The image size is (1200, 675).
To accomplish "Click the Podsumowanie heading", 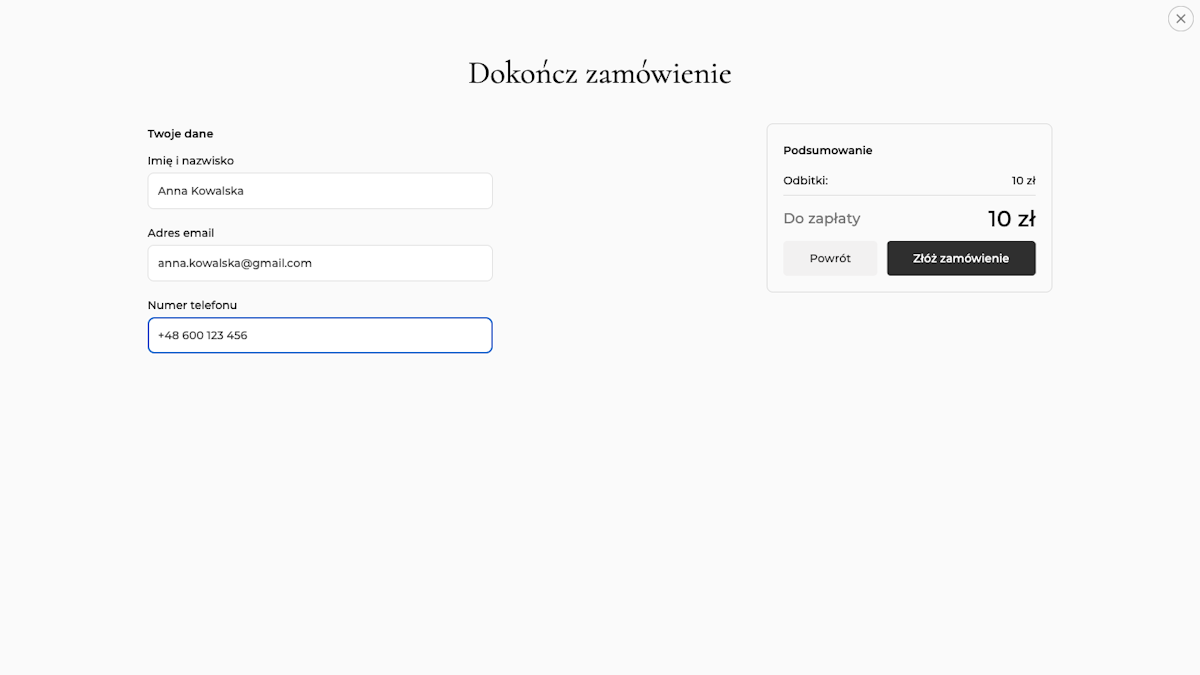I will pos(828,150).
